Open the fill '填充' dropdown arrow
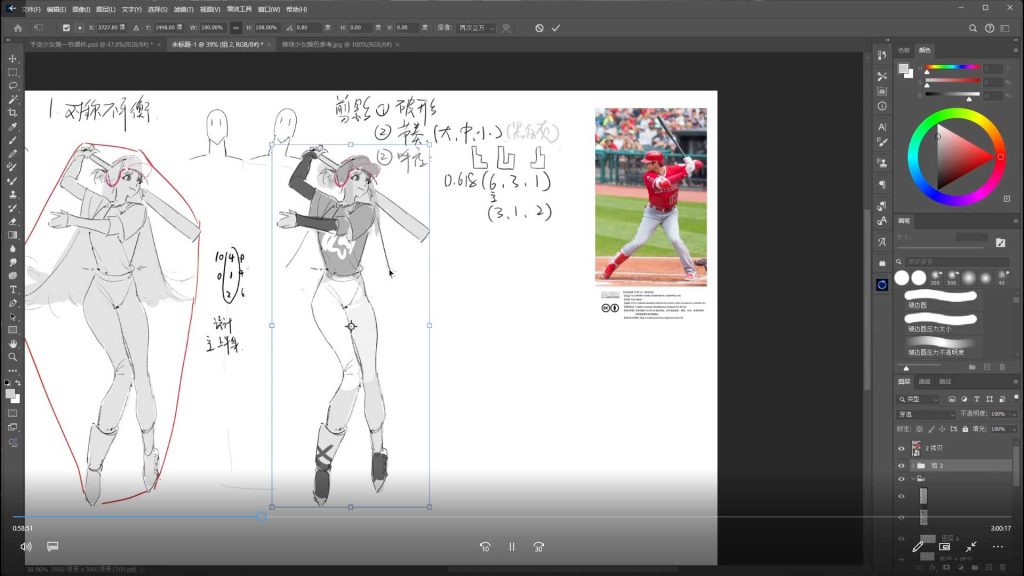The height and width of the screenshot is (576, 1024). tap(1014, 429)
